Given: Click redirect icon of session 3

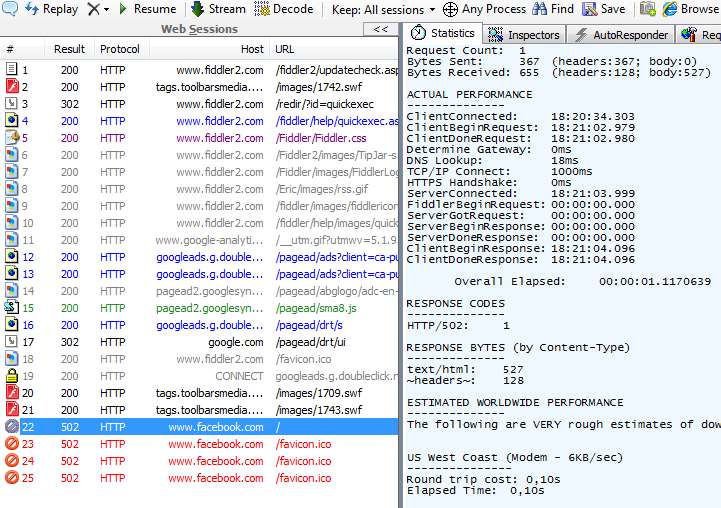Looking at the screenshot, I should click(11, 103).
